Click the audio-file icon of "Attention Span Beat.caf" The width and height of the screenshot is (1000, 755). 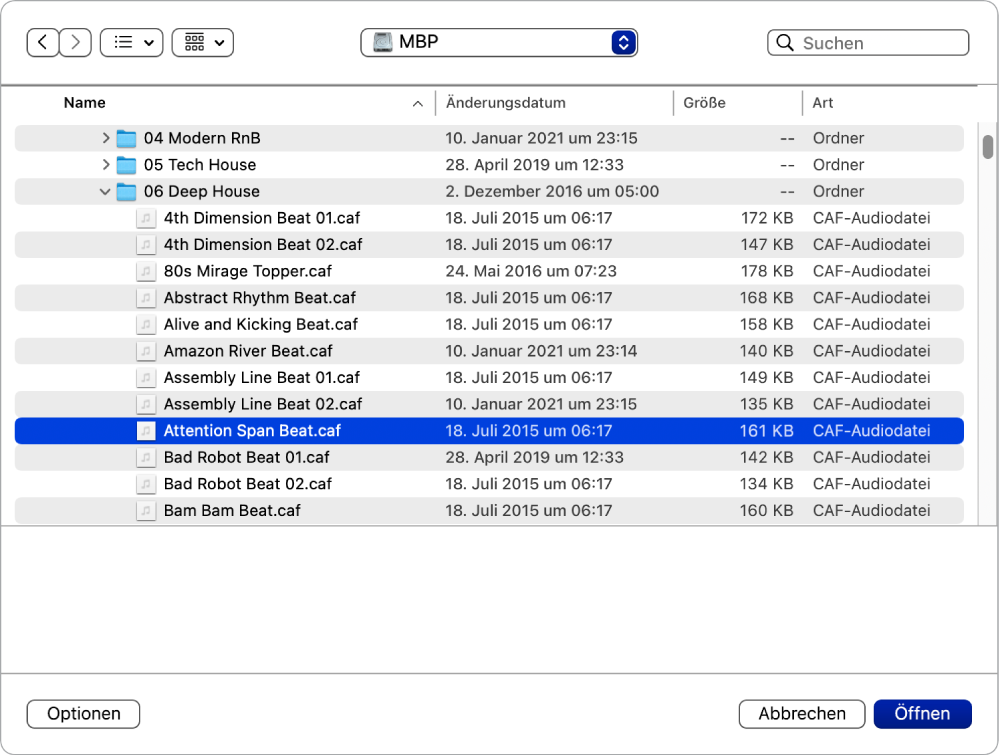point(146,431)
